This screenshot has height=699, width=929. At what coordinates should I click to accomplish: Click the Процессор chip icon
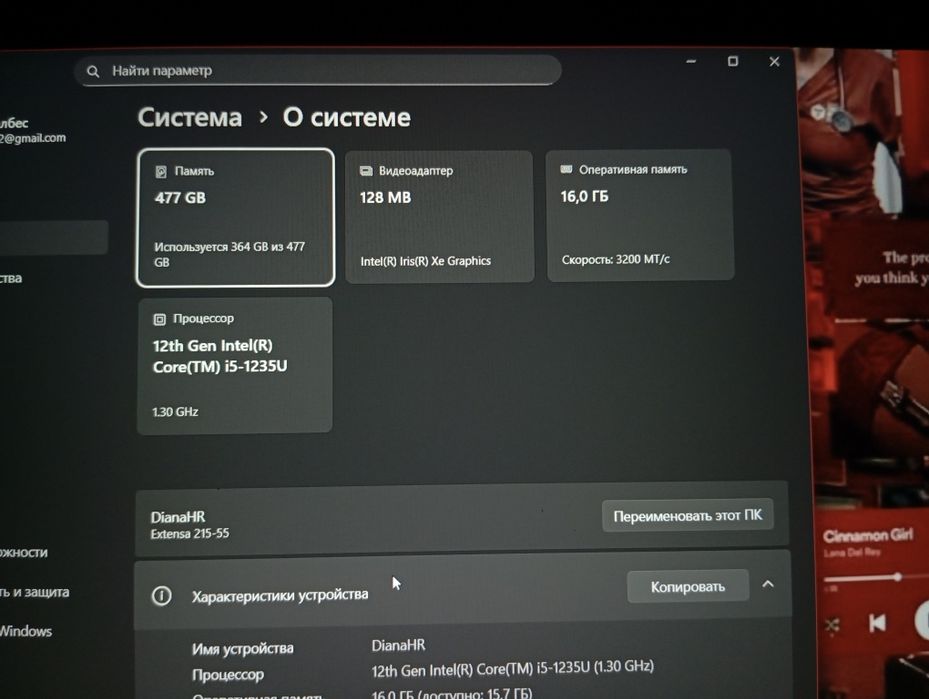[x=159, y=319]
